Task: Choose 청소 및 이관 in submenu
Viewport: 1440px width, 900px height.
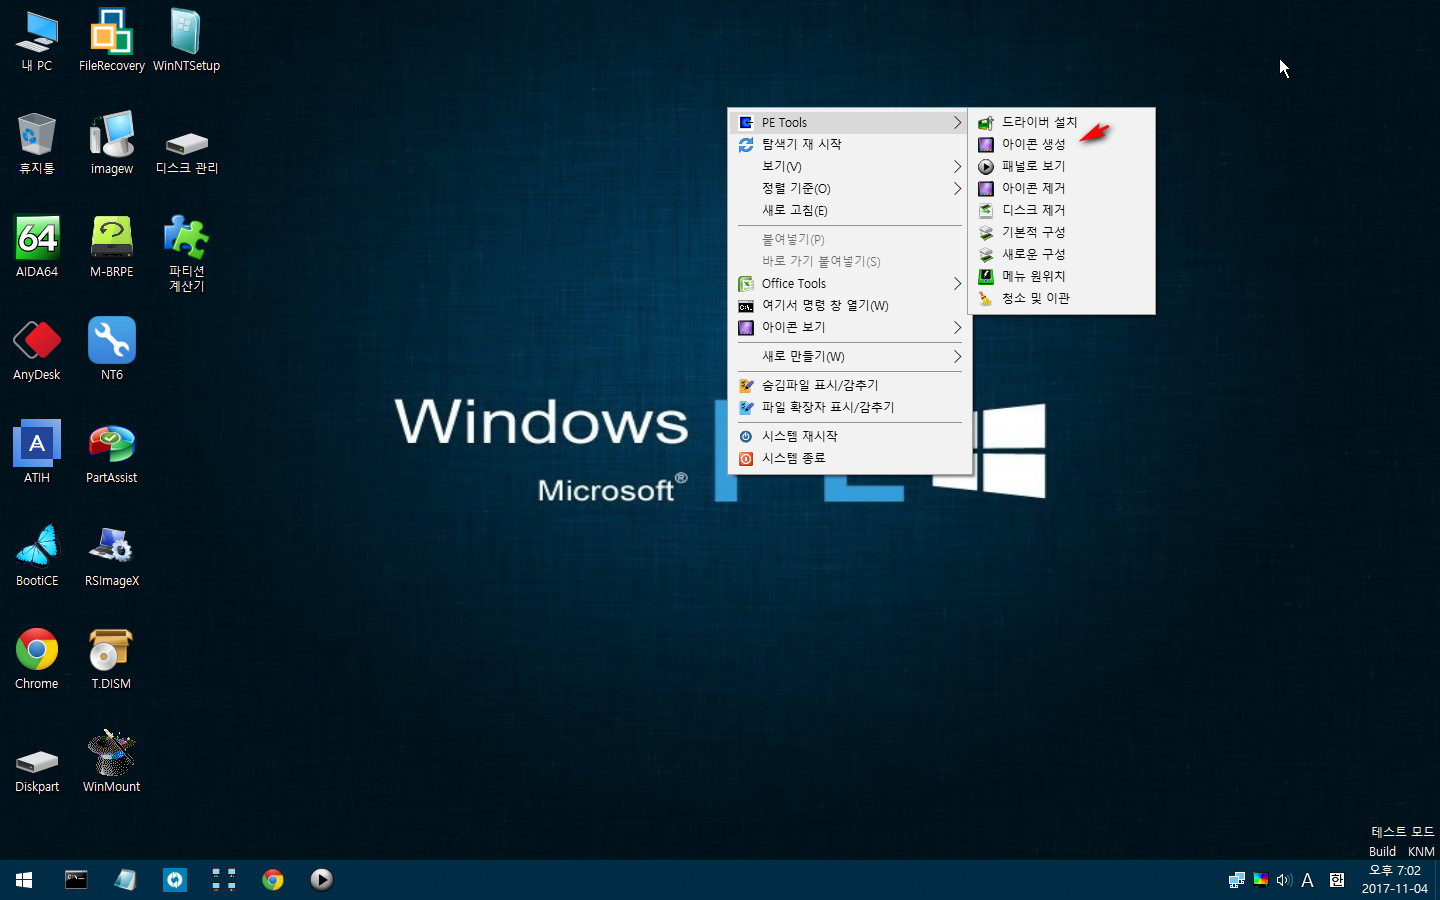Action: [x=1062, y=298]
